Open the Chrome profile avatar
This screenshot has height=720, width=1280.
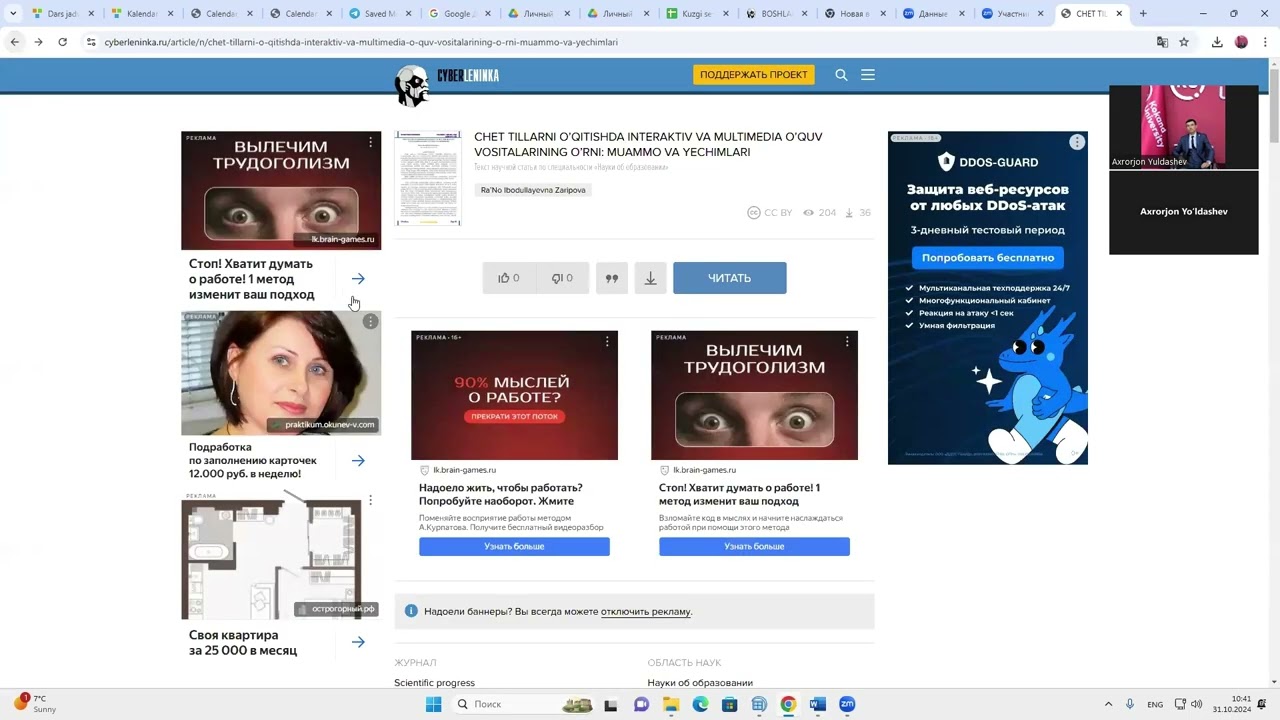(x=1241, y=42)
